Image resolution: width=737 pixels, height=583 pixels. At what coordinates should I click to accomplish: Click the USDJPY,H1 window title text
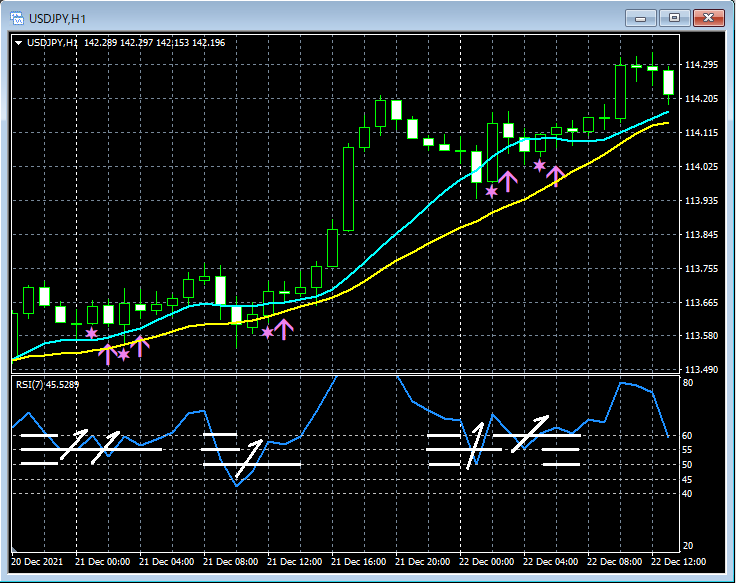pyautogui.click(x=57, y=19)
